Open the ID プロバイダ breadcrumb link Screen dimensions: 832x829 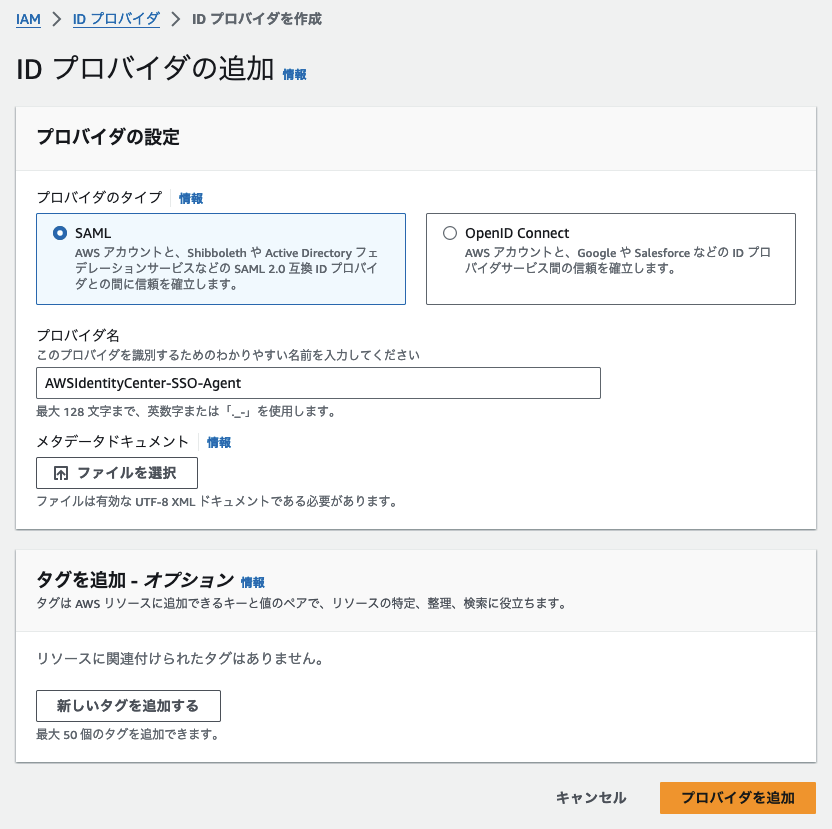[x=116, y=19]
